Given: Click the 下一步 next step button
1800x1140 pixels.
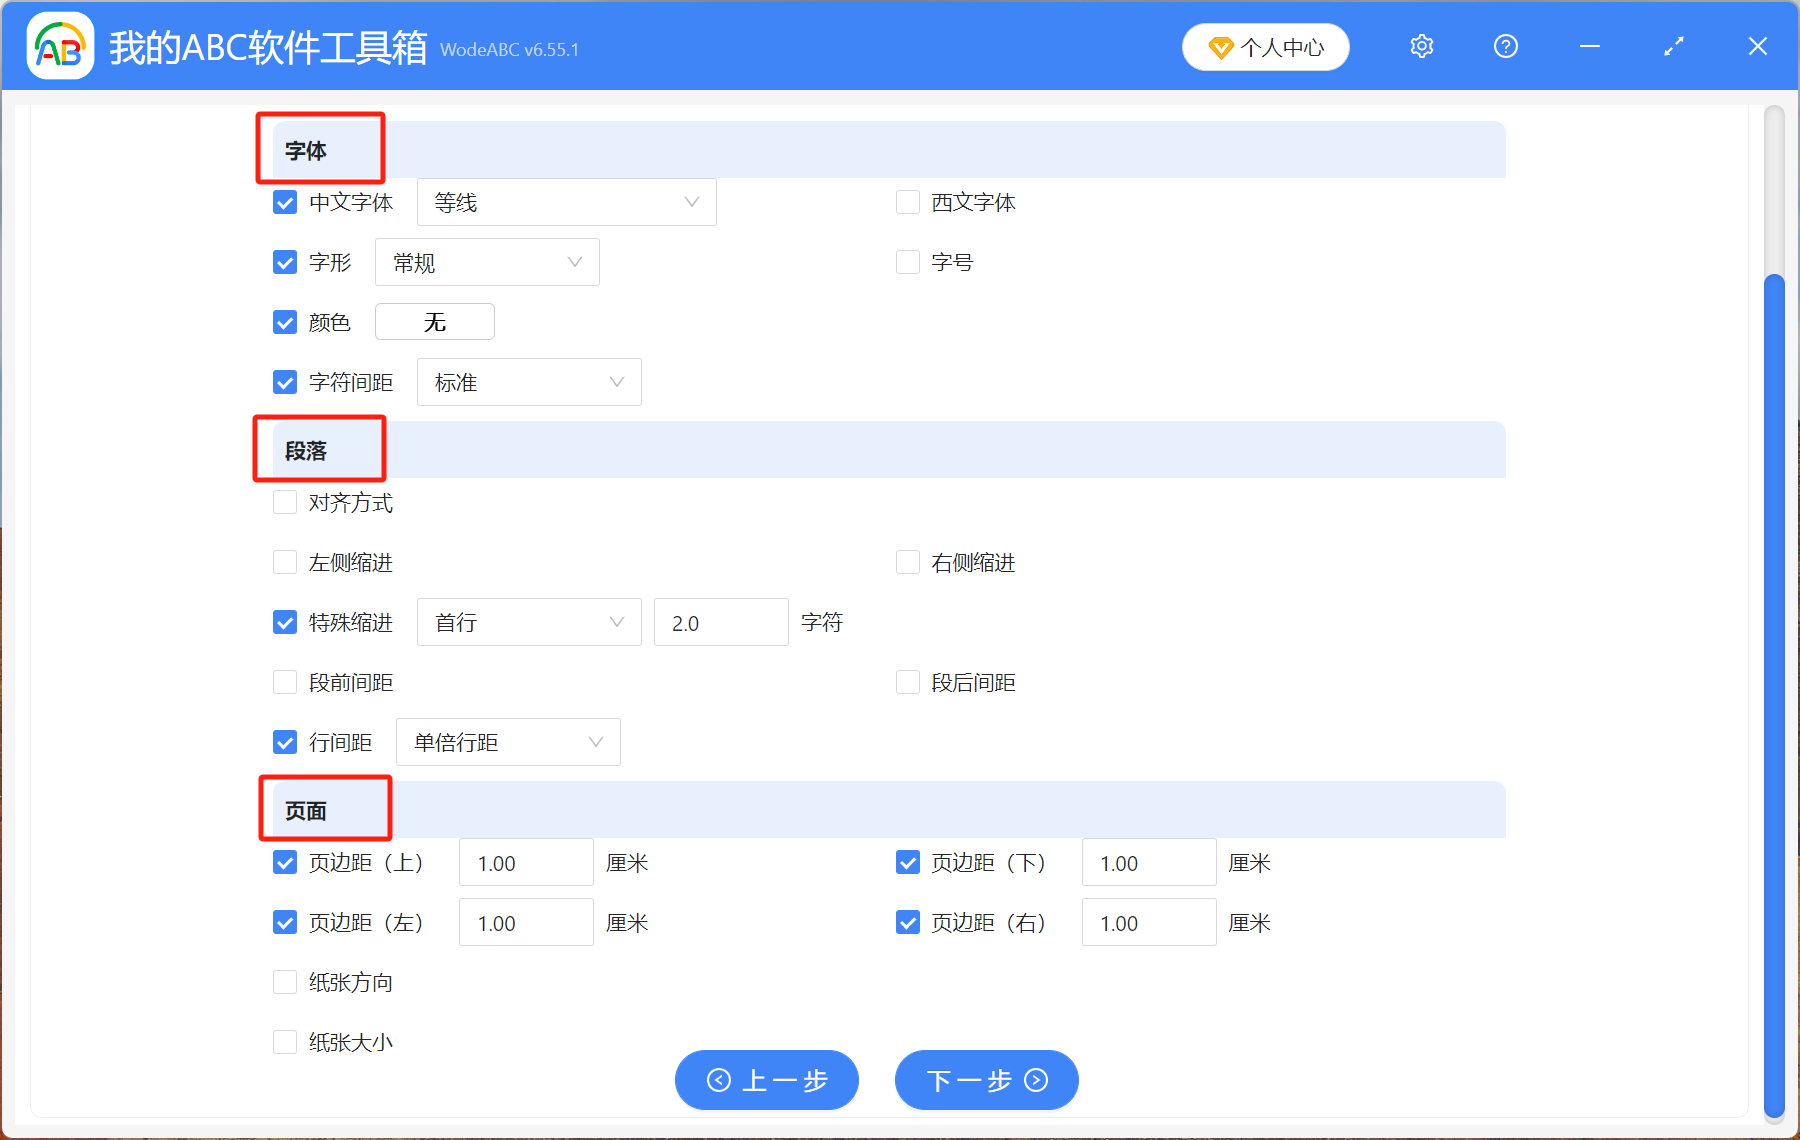Looking at the screenshot, I should [x=985, y=1080].
